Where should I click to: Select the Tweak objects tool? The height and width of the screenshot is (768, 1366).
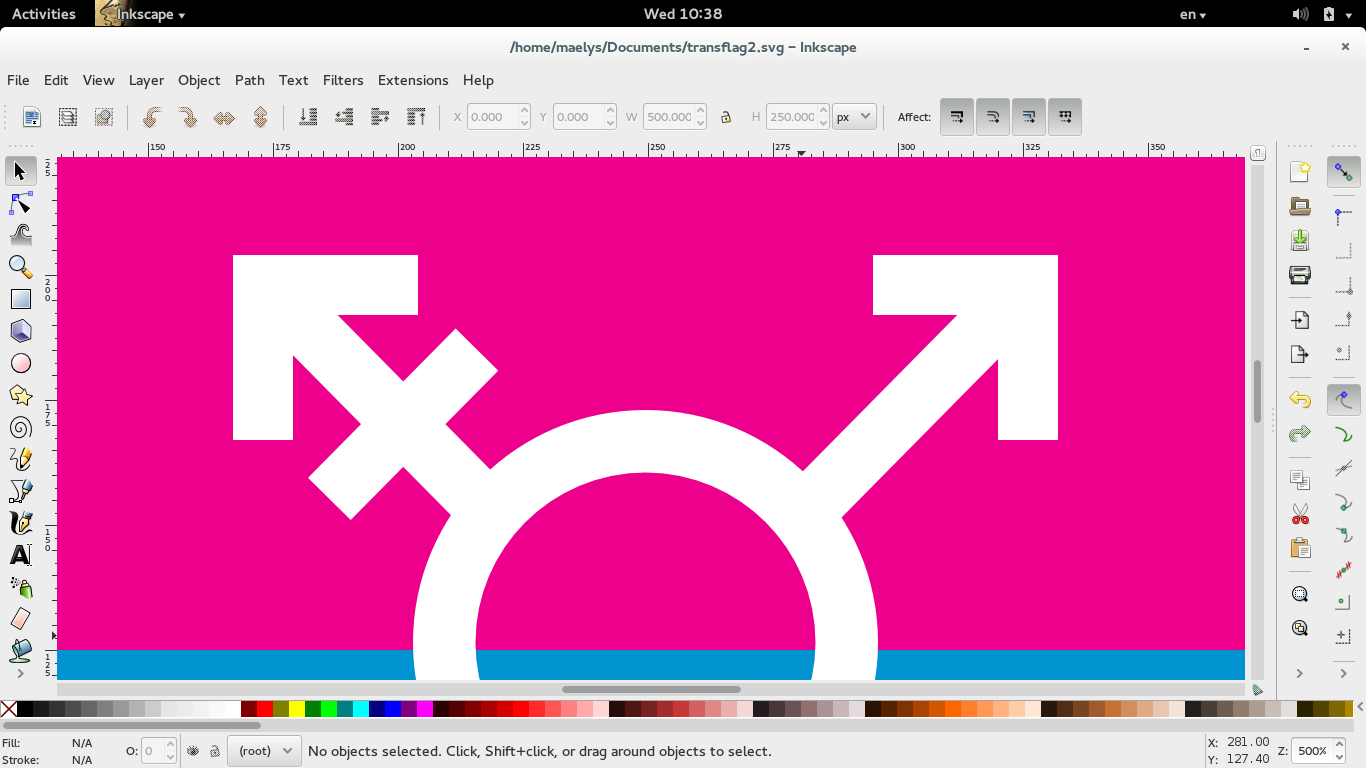pyautogui.click(x=20, y=235)
